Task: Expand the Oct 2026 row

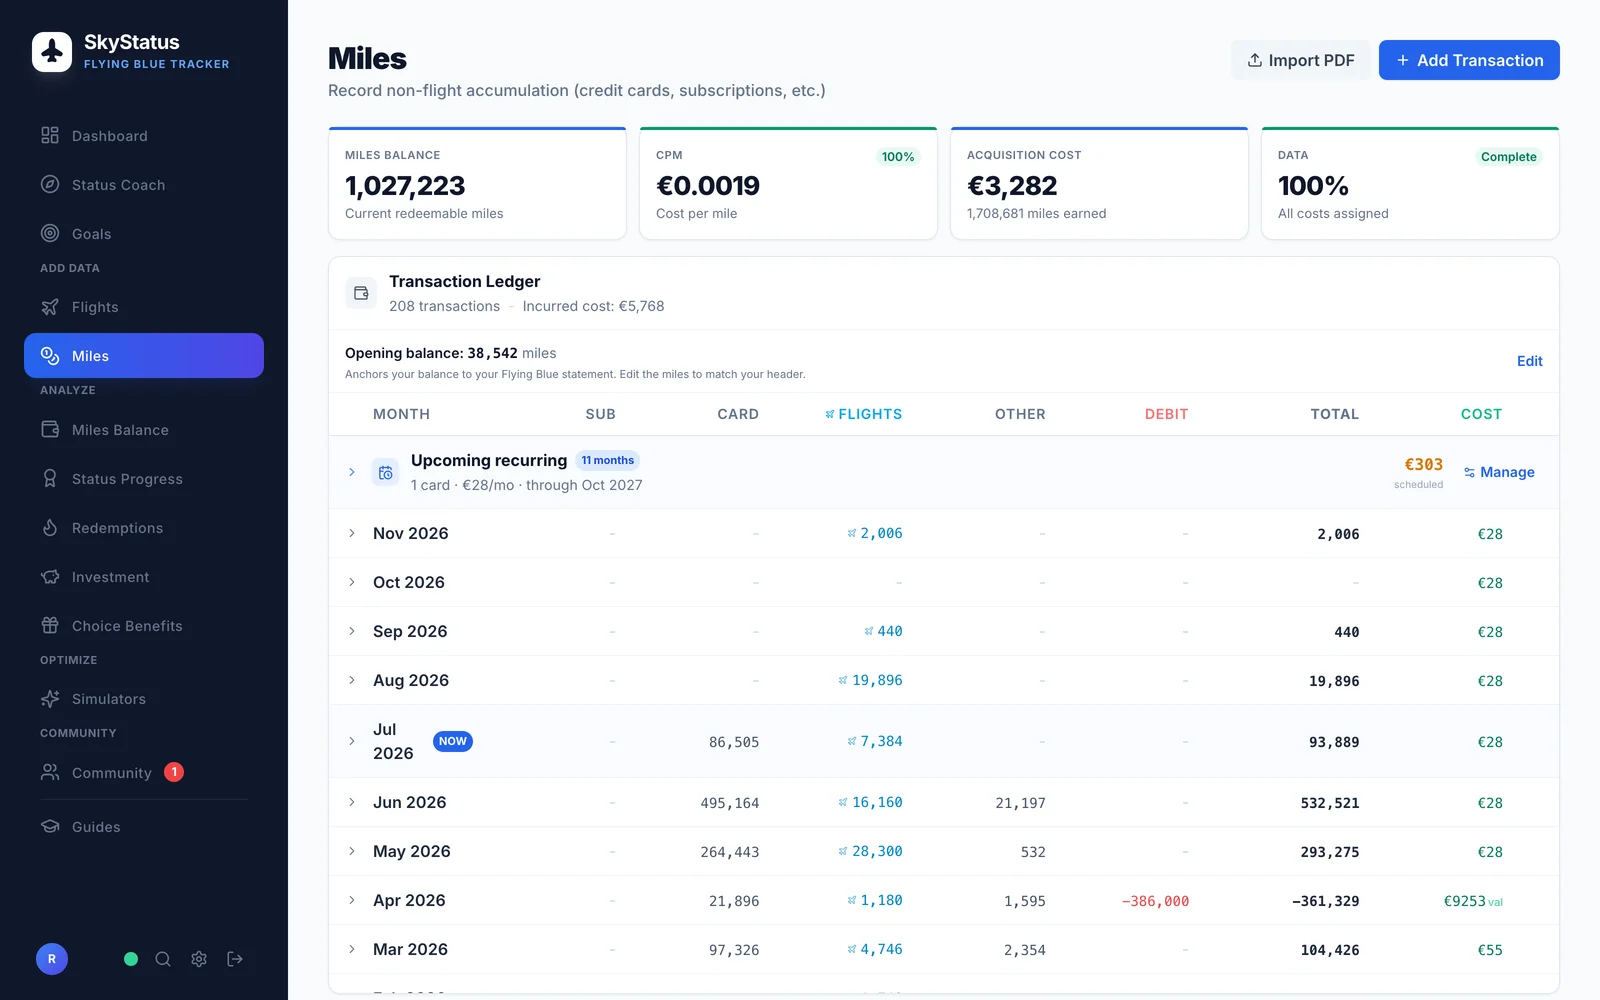Action: tap(352, 582)
